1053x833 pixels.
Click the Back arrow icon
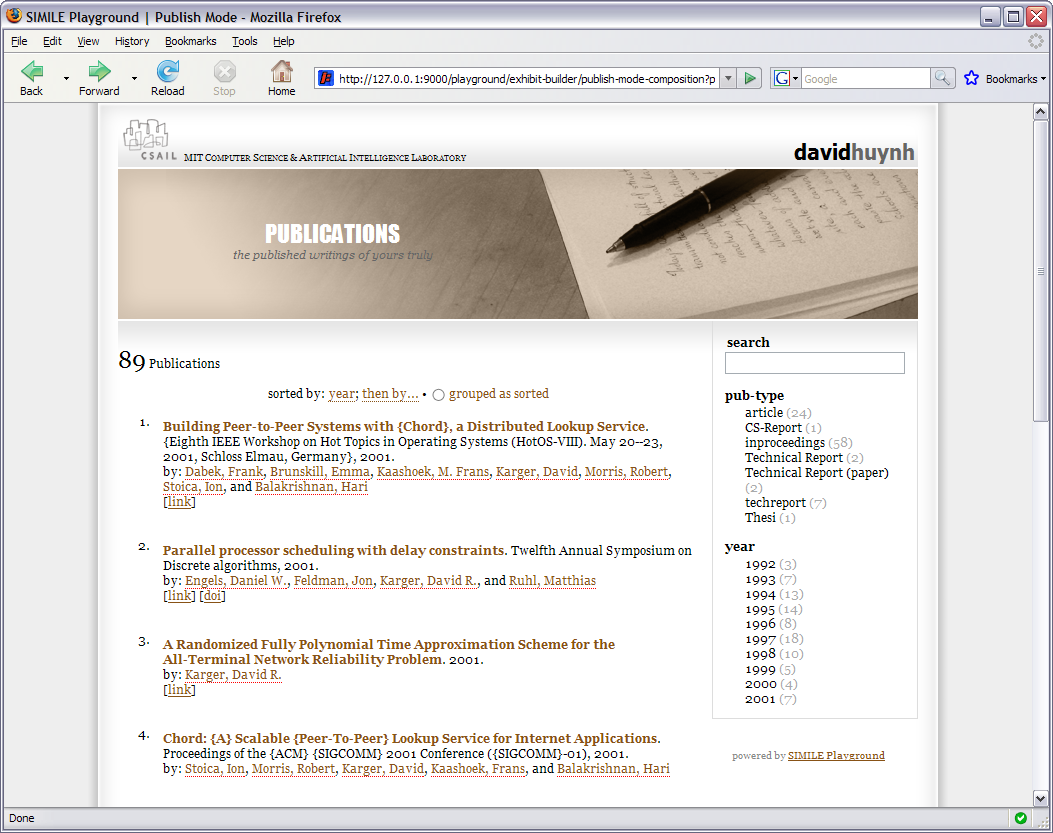(32, 72)
